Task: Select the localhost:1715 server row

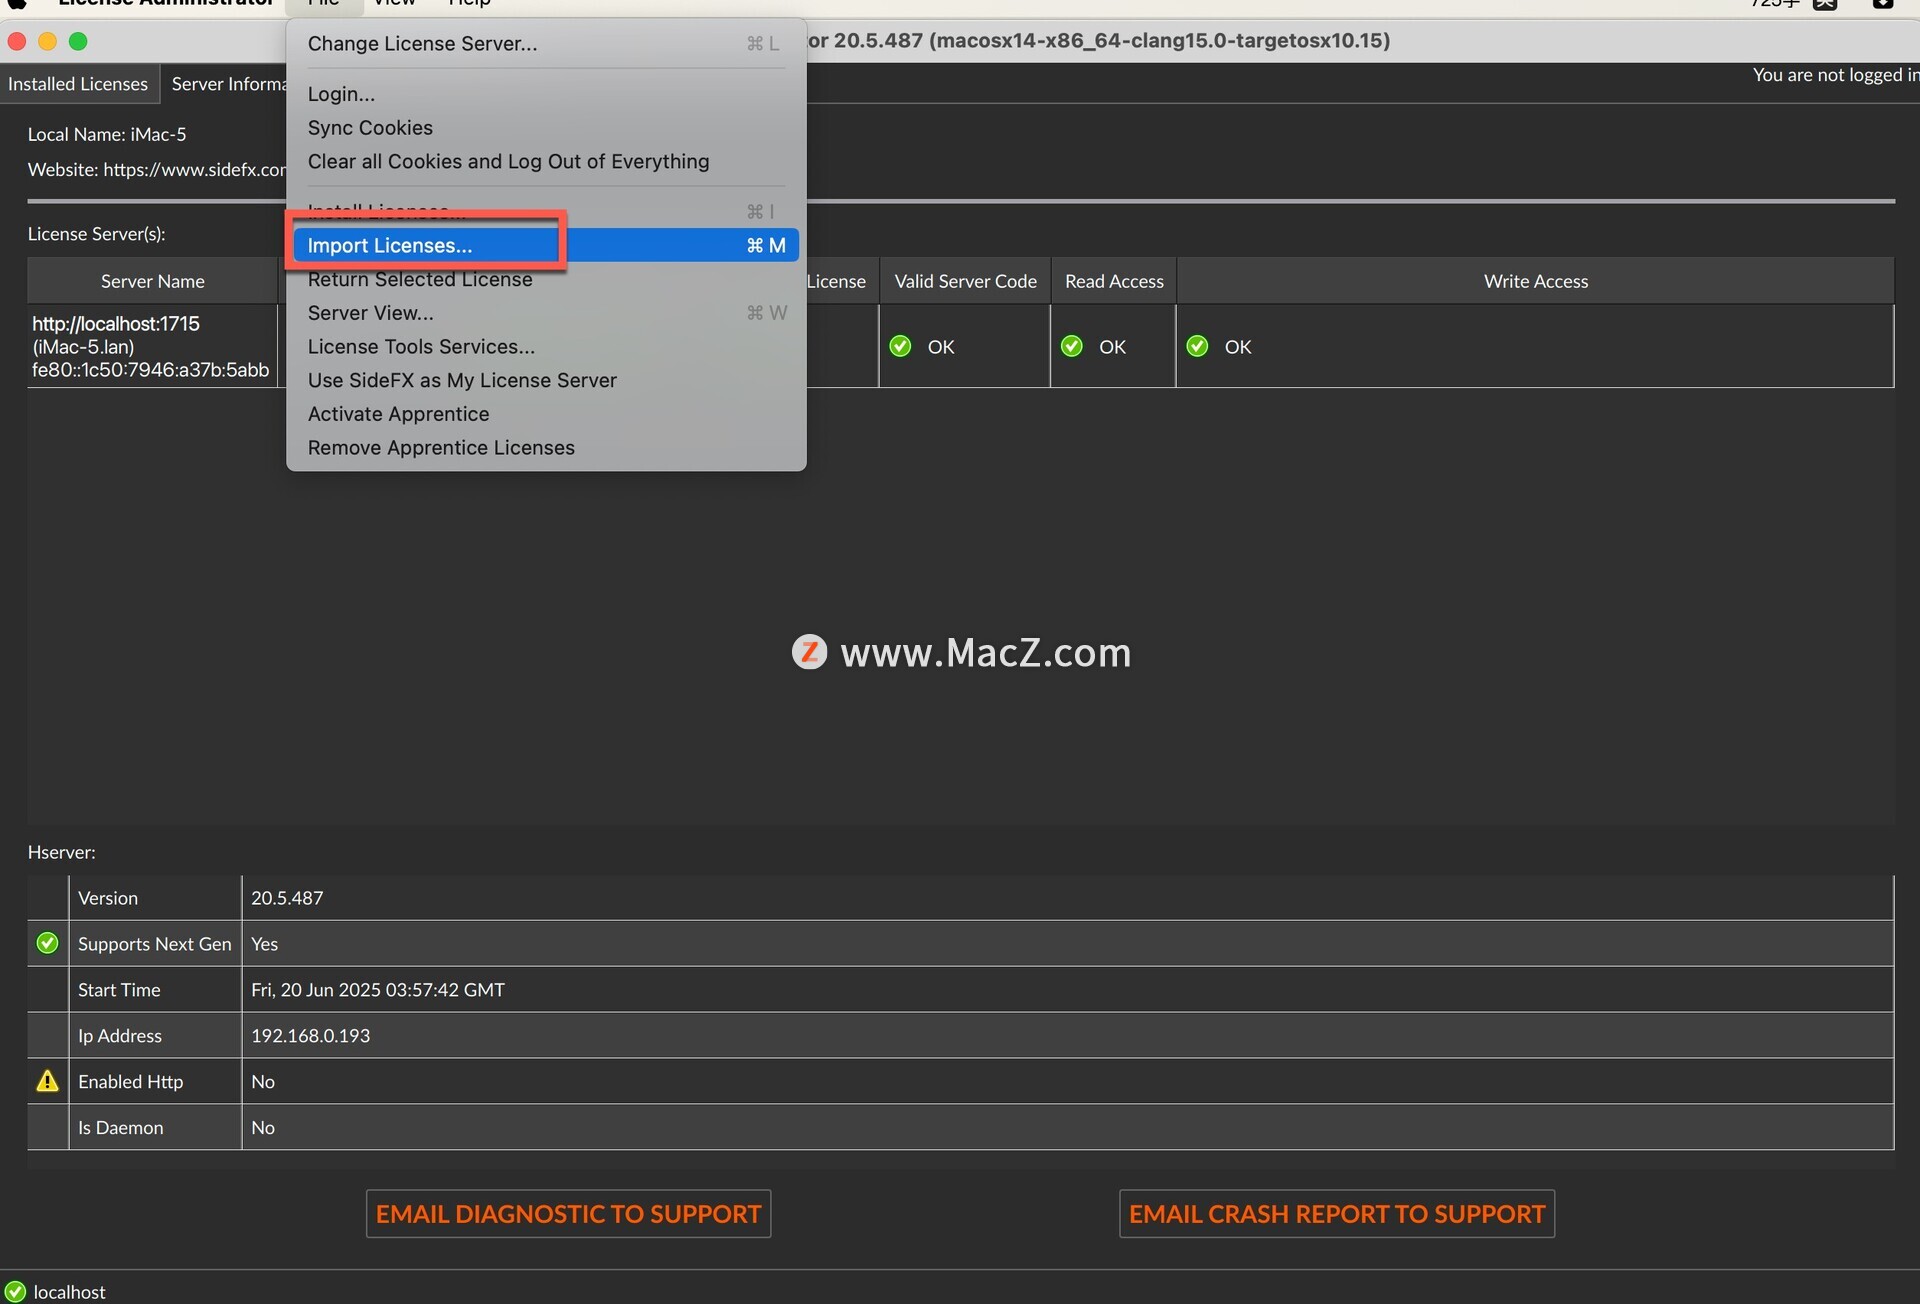Action: [150, 346]
